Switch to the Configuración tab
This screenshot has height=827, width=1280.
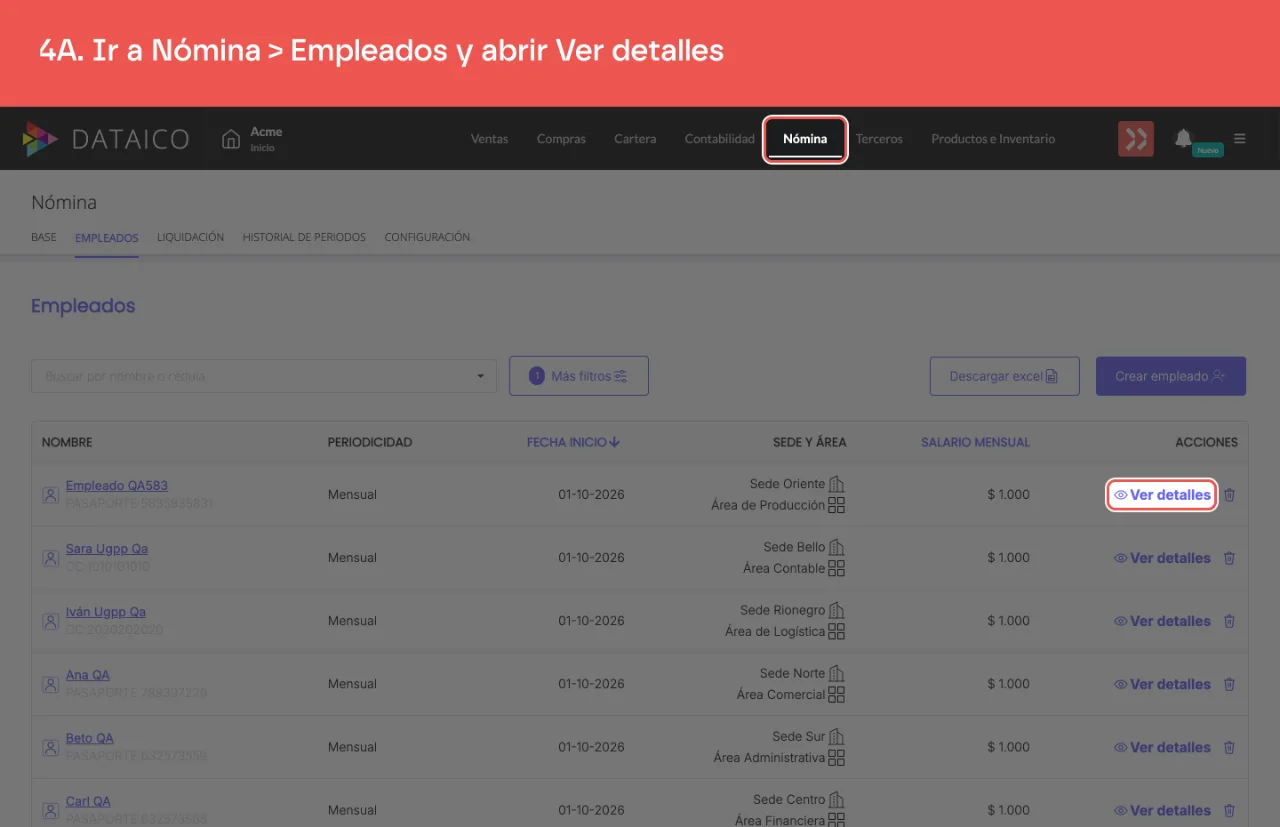[x=427, y=238]
